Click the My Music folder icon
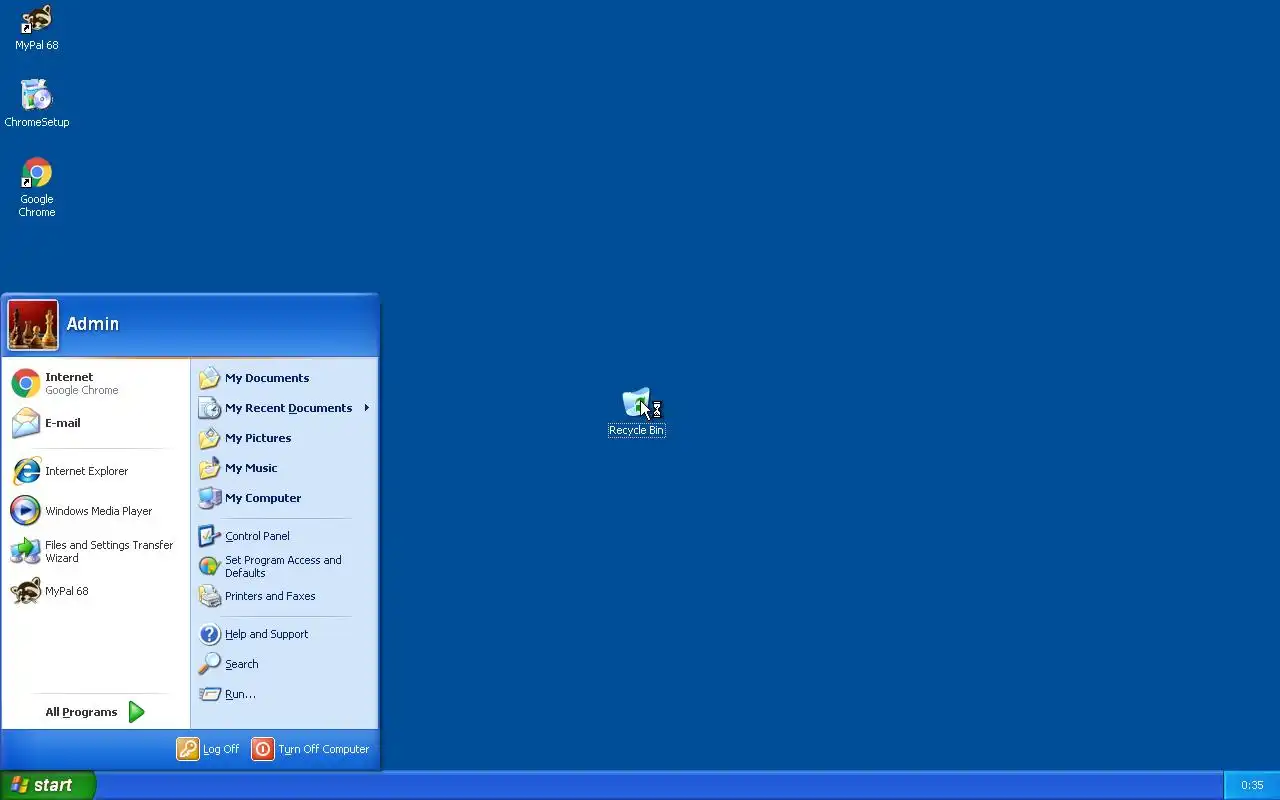 (x=209, y=468)
